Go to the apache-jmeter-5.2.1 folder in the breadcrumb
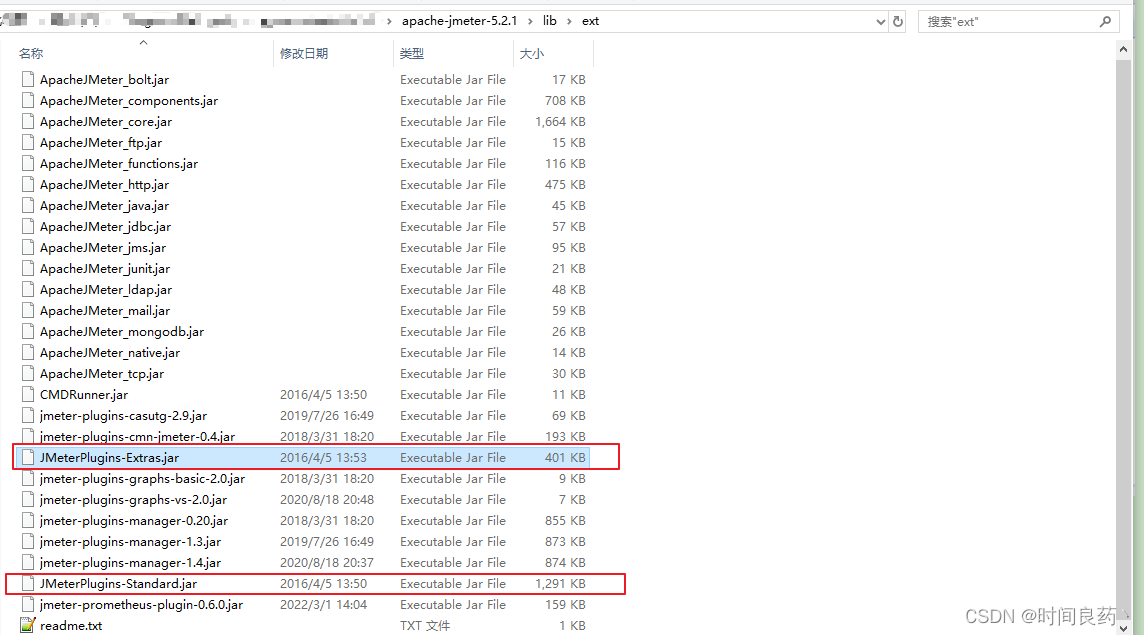Screen dimensions: 1144x635 click(x=460, y=21)
